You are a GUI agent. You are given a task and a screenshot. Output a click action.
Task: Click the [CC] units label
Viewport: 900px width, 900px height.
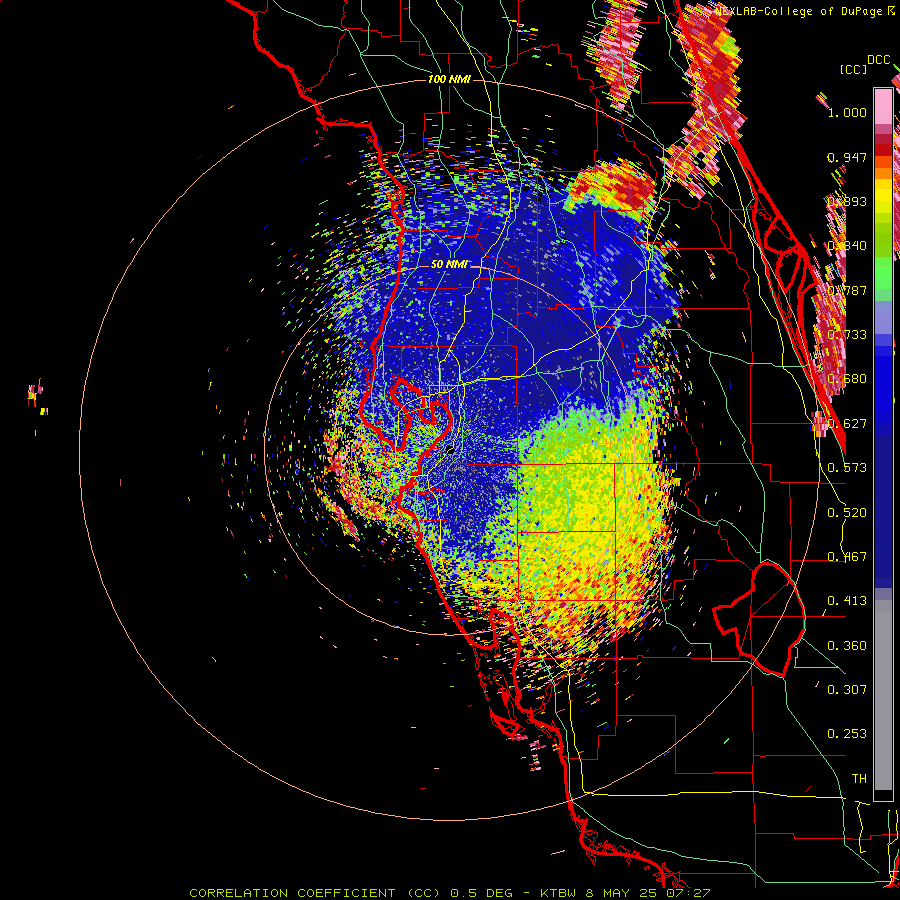coord(853,69)
